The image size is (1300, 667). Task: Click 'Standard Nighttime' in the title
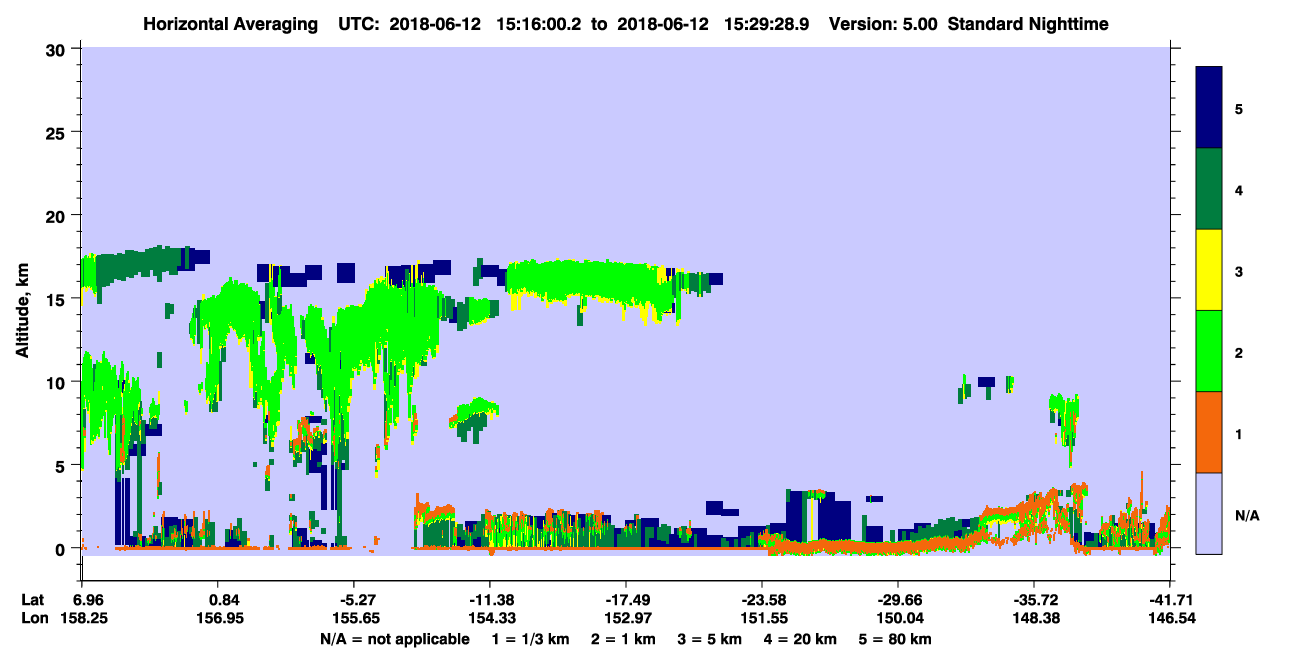point(1028,23)
